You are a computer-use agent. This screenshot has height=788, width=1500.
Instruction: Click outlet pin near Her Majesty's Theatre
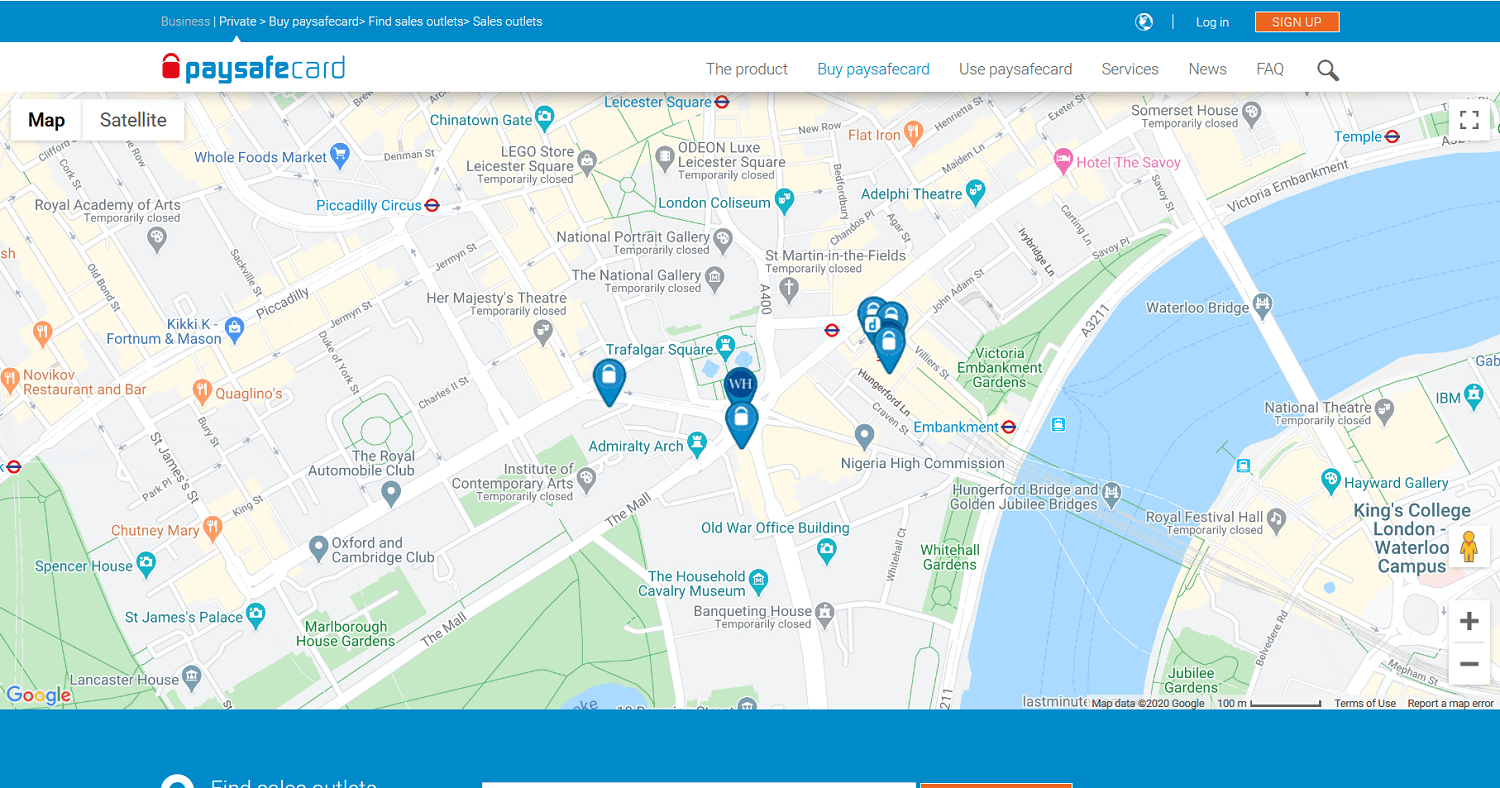(609, 382)
